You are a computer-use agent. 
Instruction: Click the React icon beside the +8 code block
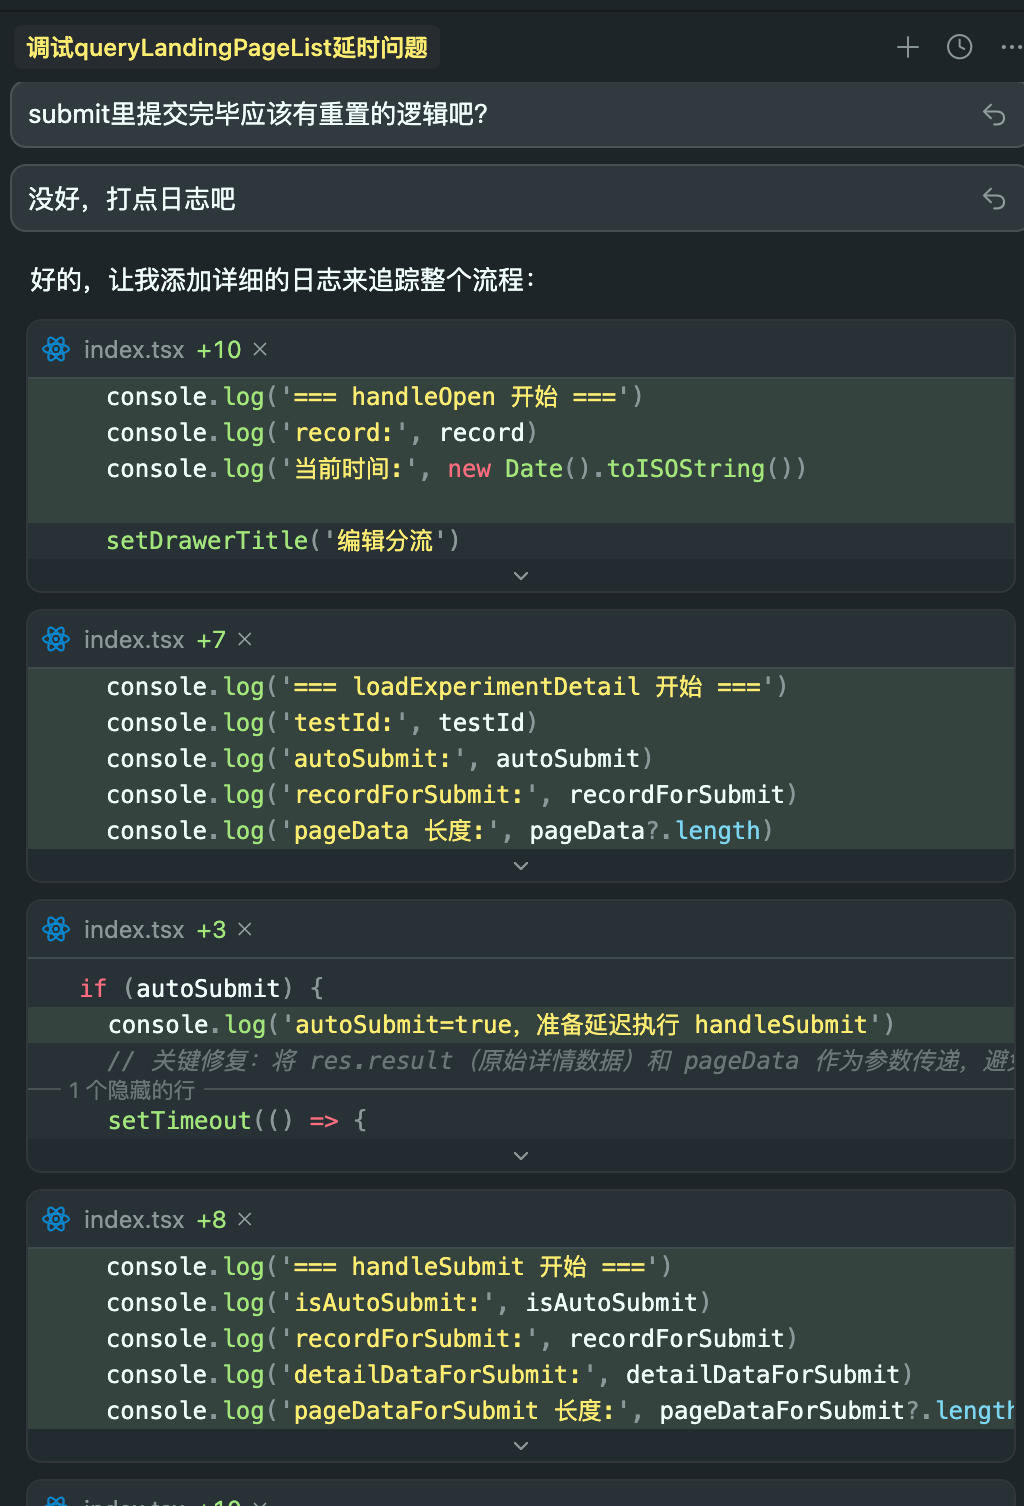(56, 1219)
